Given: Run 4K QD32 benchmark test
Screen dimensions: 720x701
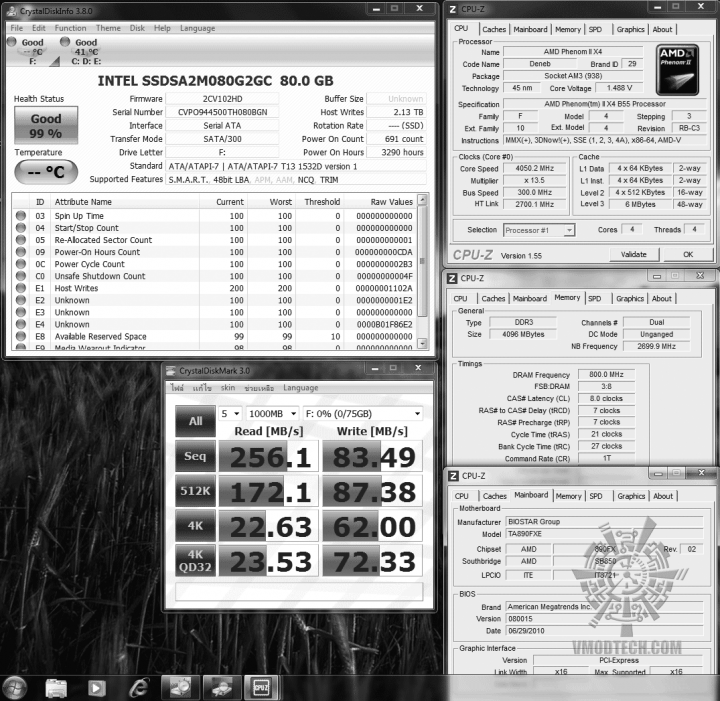Looking at the screenshot, I should click(195, 561).
